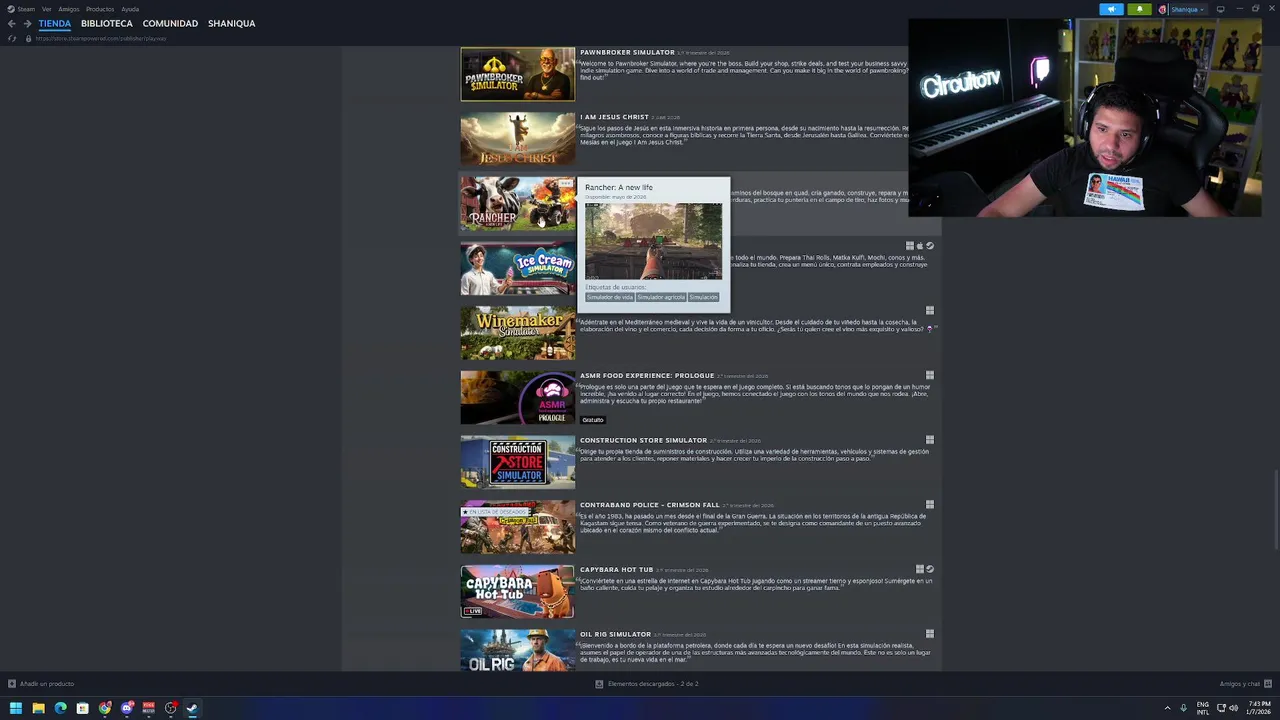
Task: Click the PAWNBROKER SIMULATOR title
Action: [627, 52]
